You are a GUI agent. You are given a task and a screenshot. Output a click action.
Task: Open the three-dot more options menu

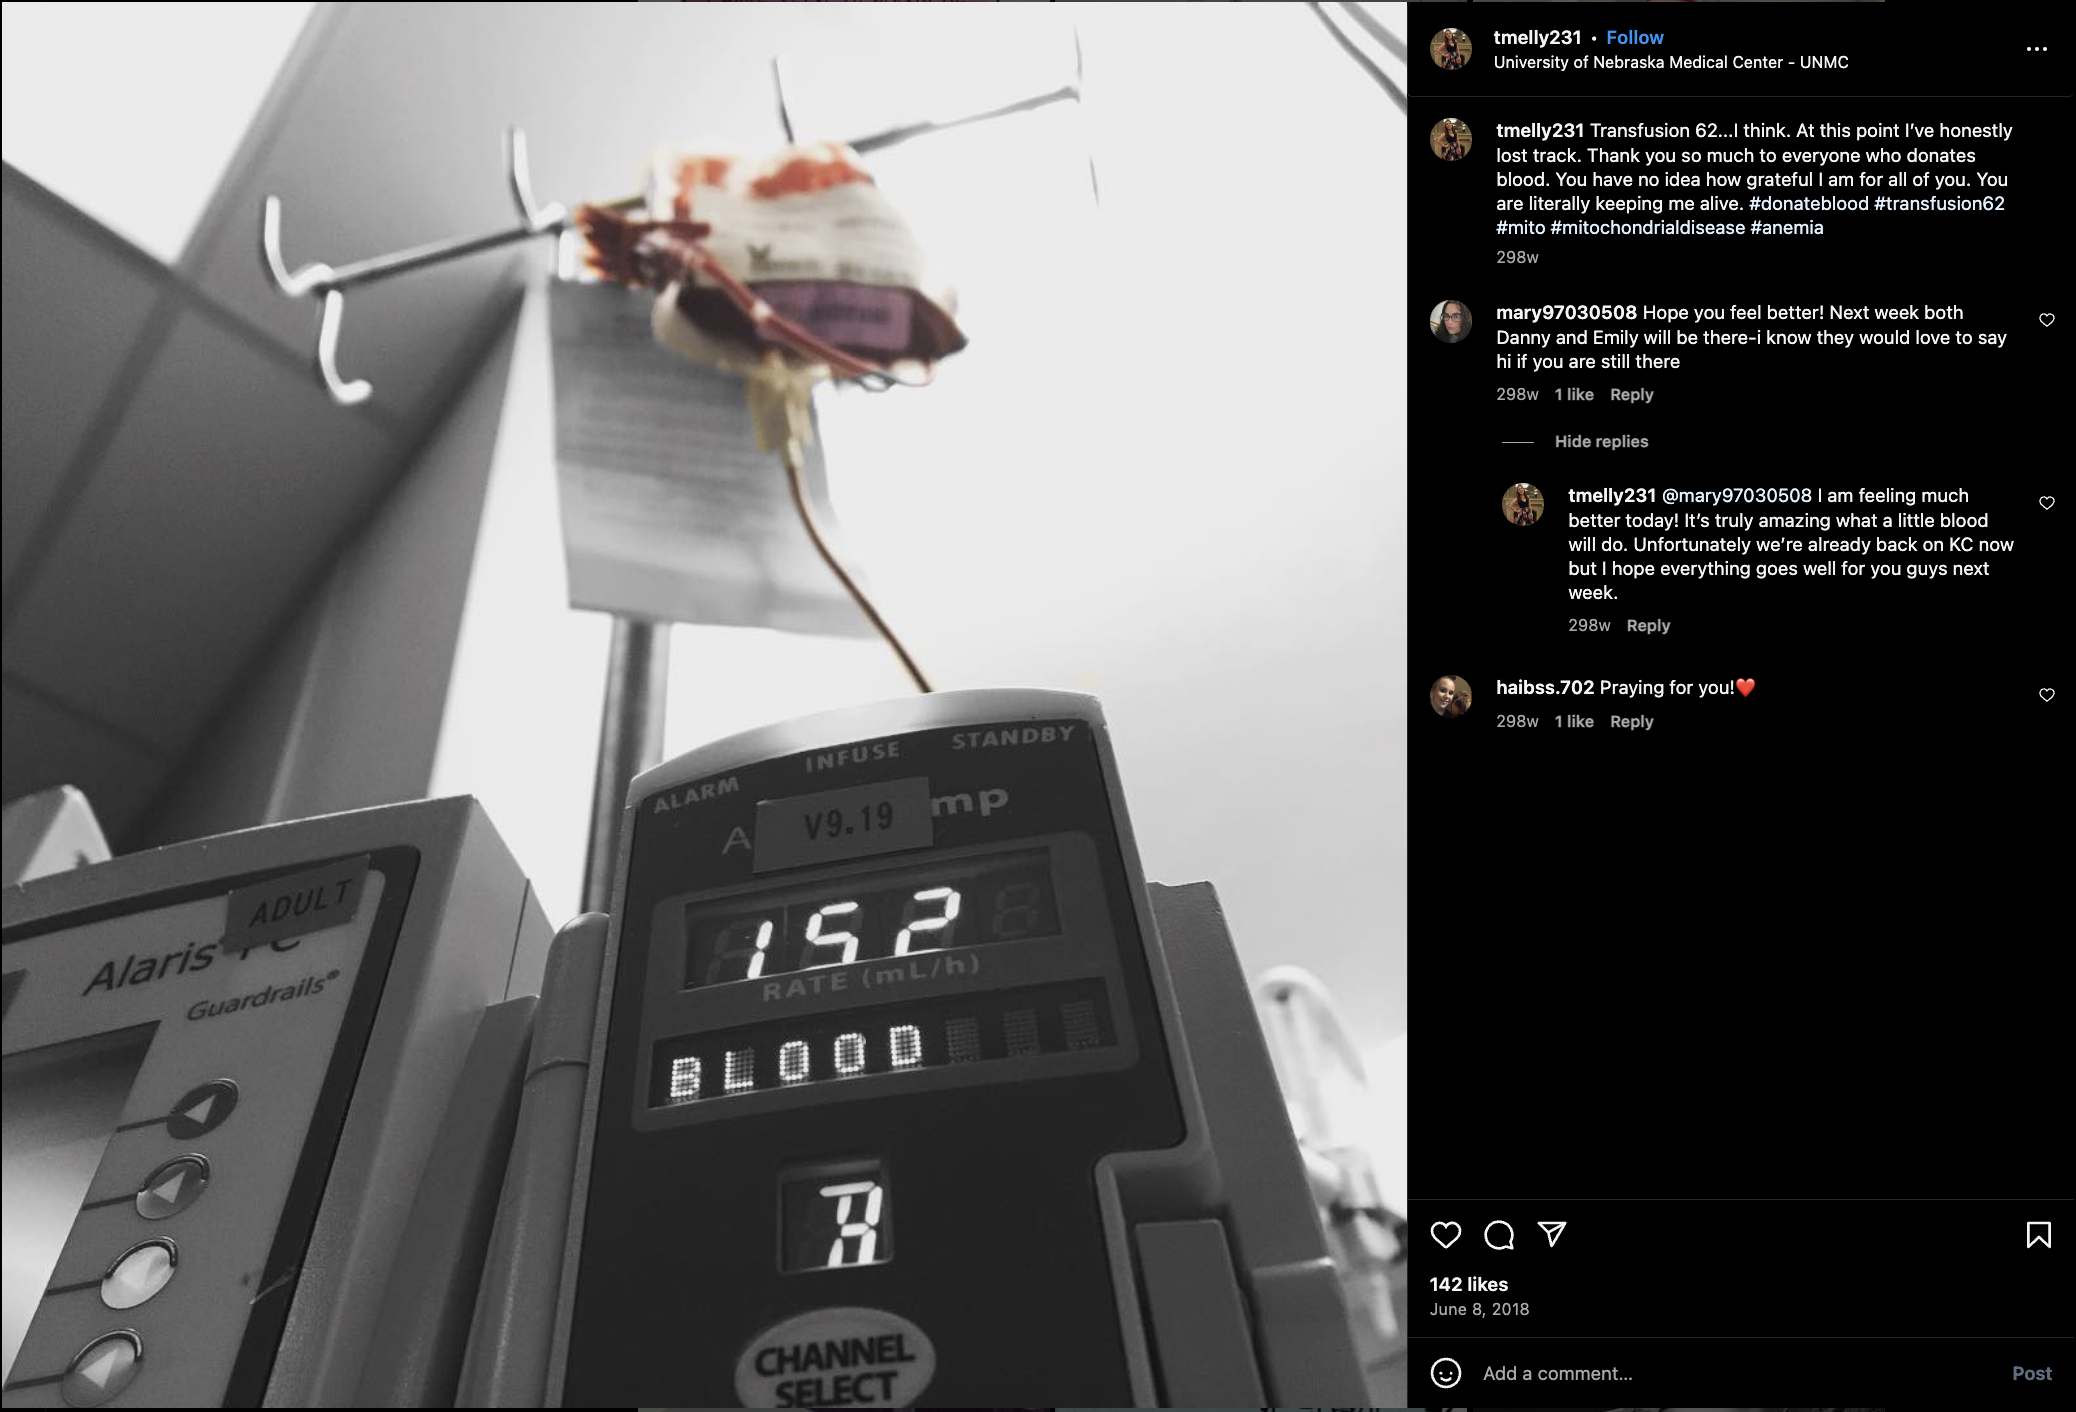[x=2036, y=49]
